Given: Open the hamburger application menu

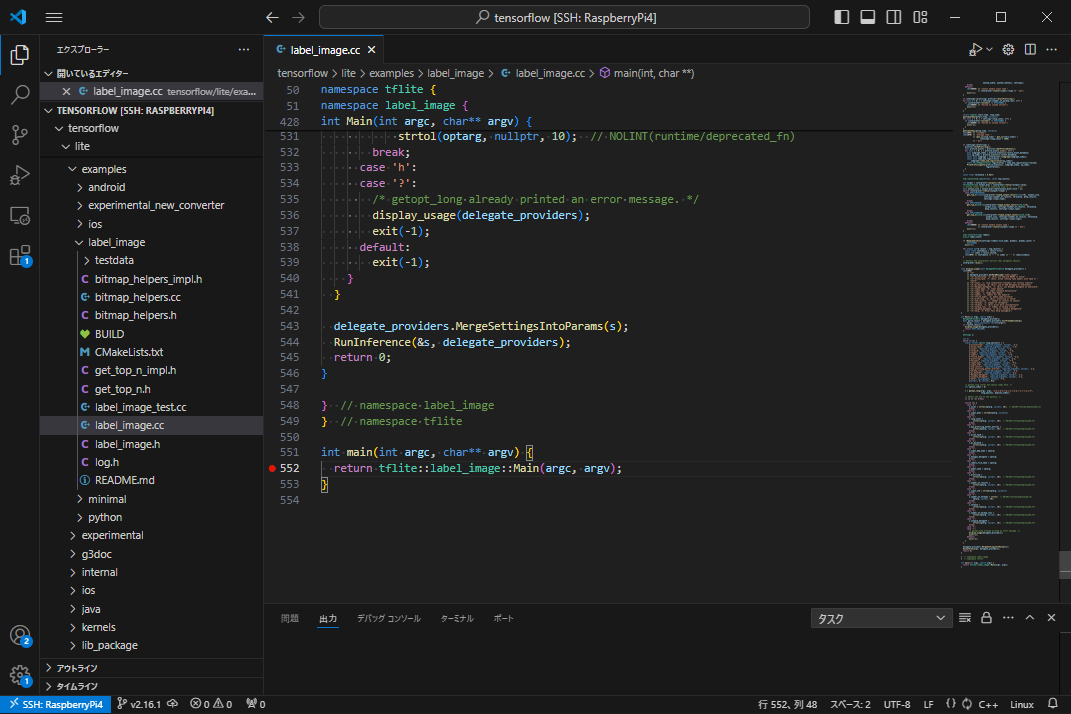Looking at the screenshot, I should [x=54, y=18].
